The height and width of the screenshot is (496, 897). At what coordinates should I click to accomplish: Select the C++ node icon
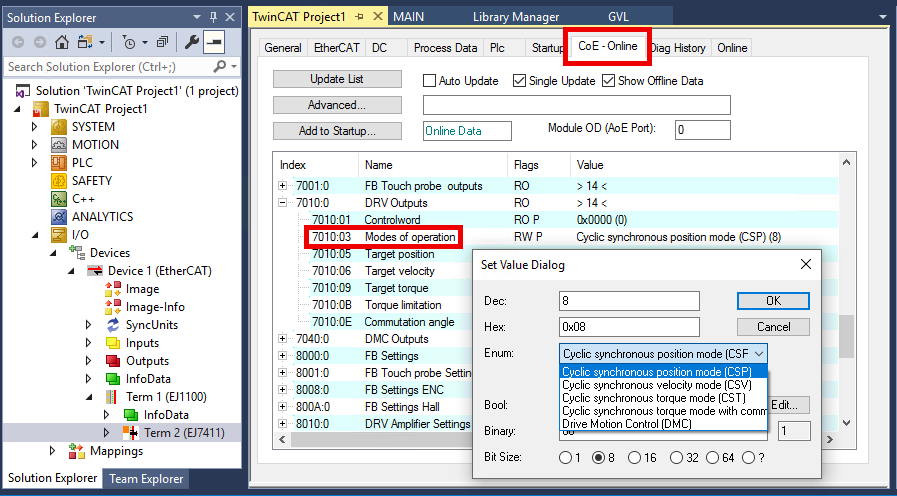click(x=59, y=199)
